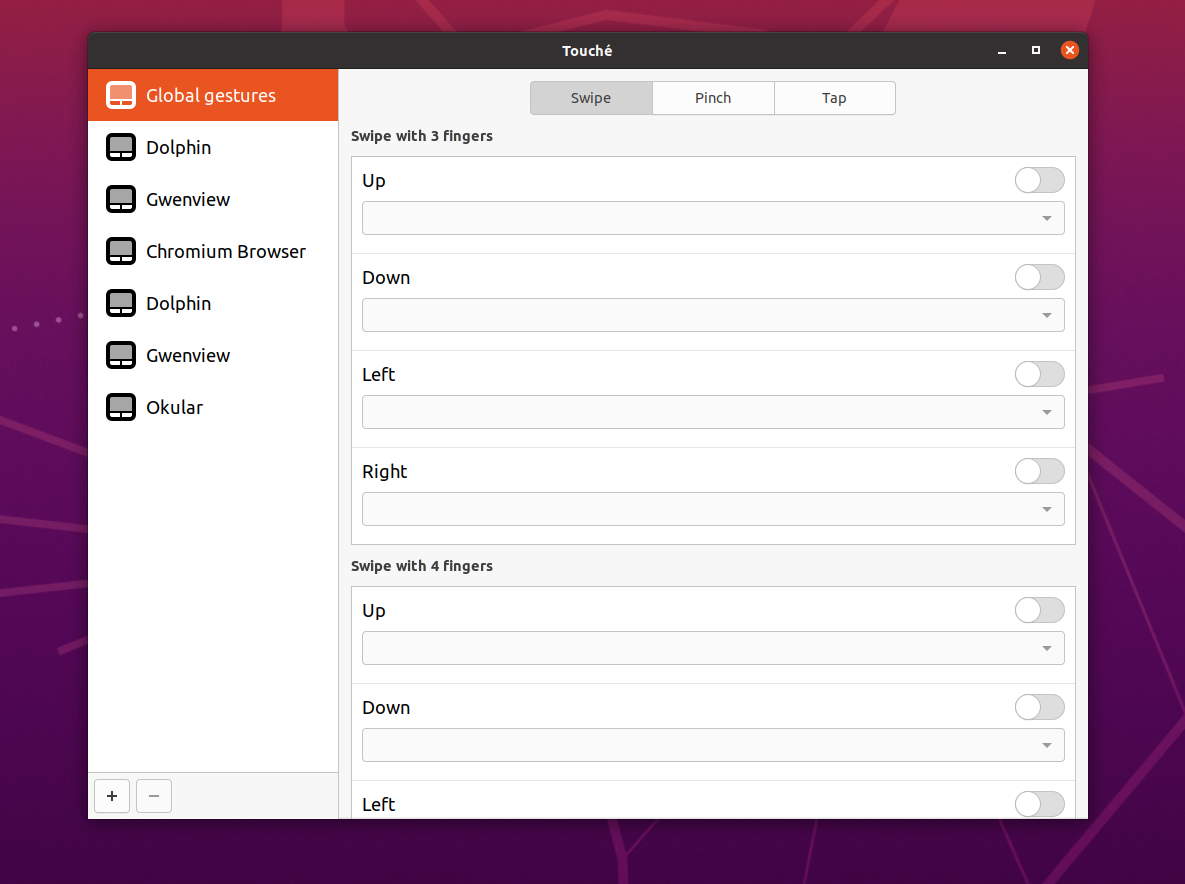Open Chromium Browser gesture settings via its icon

tap(120, 251)
